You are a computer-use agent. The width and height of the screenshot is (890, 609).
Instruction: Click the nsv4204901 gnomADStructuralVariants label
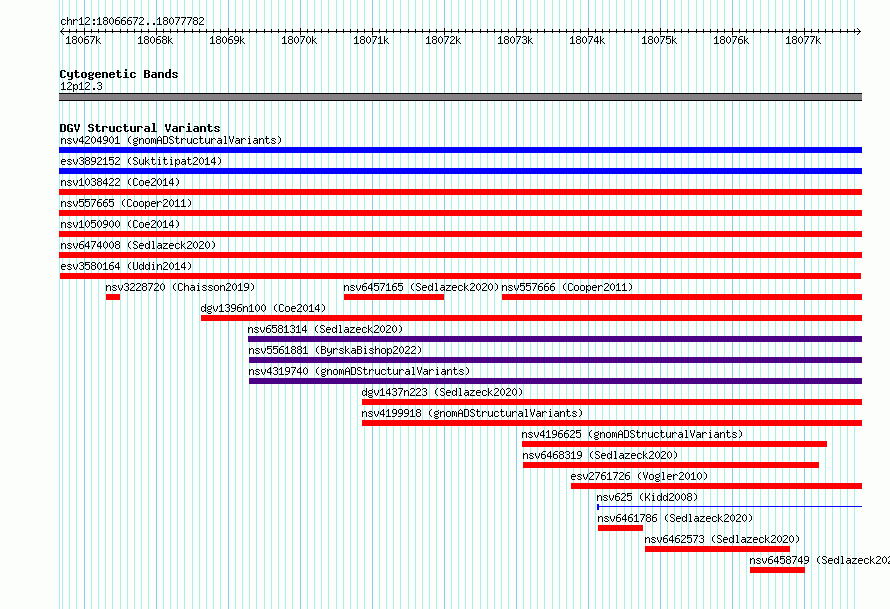(x=171, y=140)
